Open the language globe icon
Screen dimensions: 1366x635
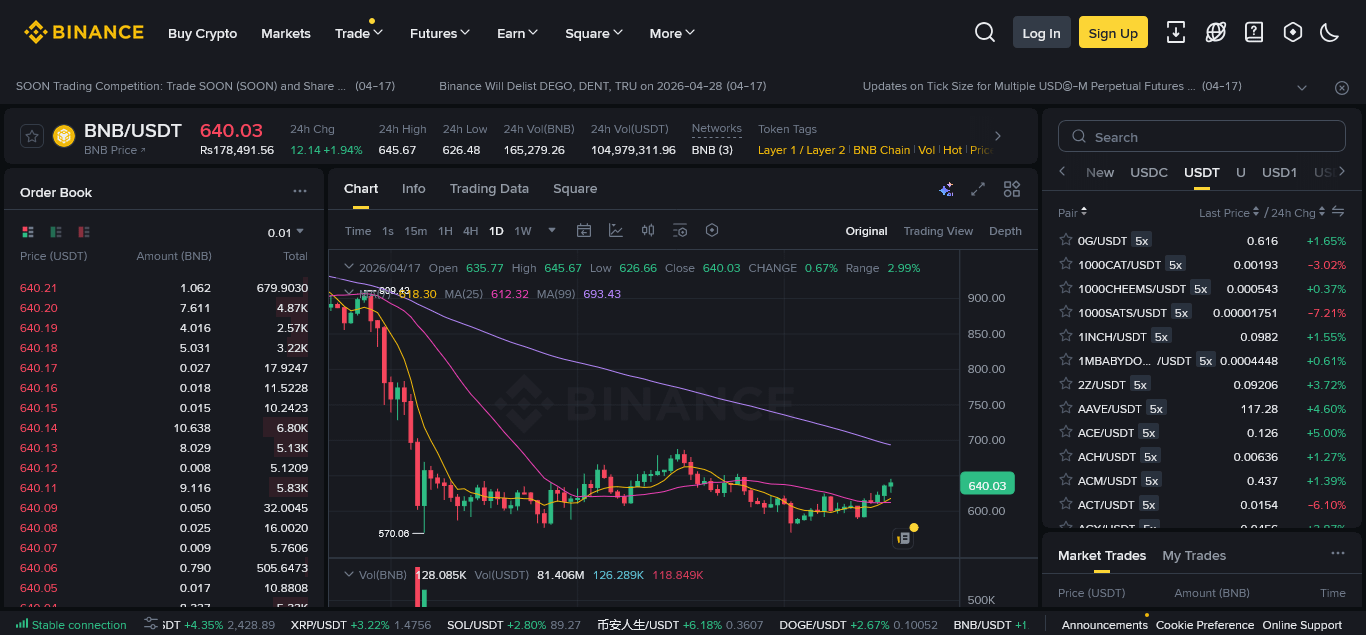tap(1215, 32)
